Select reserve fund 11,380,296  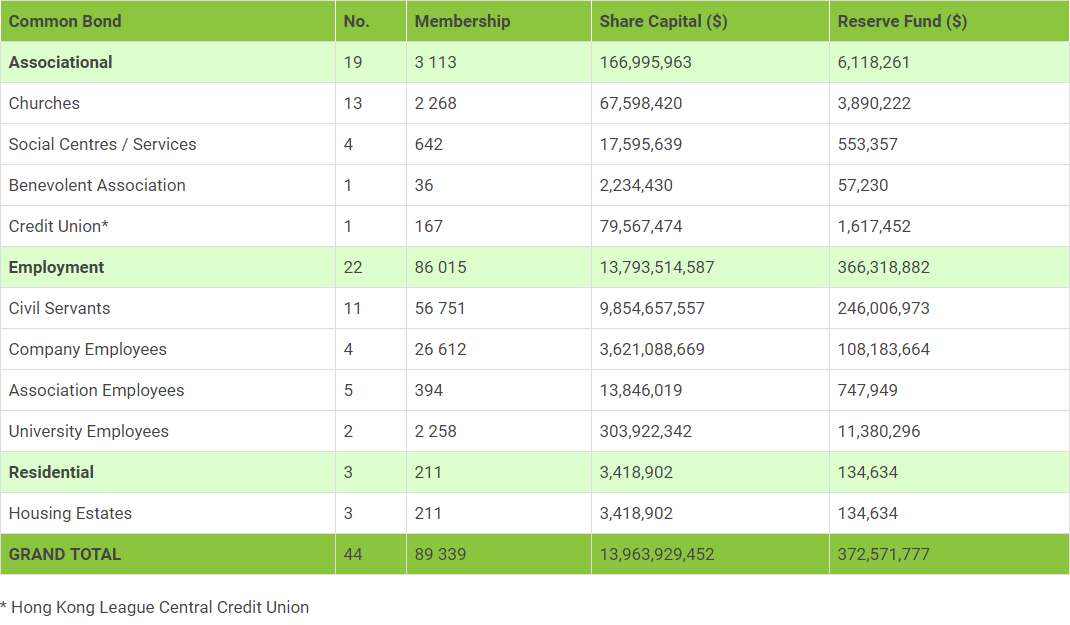[879, 431]
